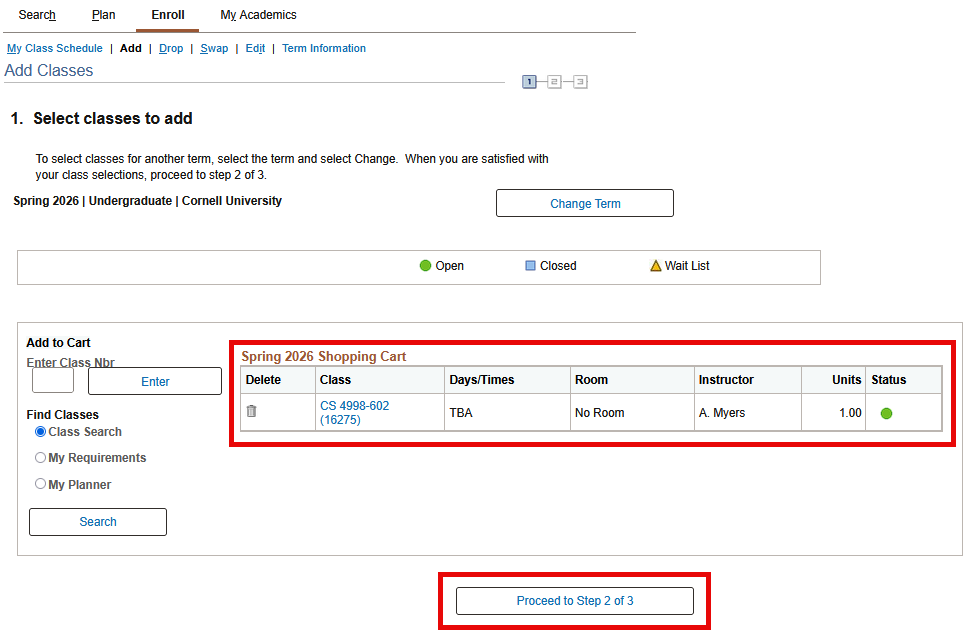Open the Search tab
Viewport: 968px width, 630px height.
pos(36,14)
